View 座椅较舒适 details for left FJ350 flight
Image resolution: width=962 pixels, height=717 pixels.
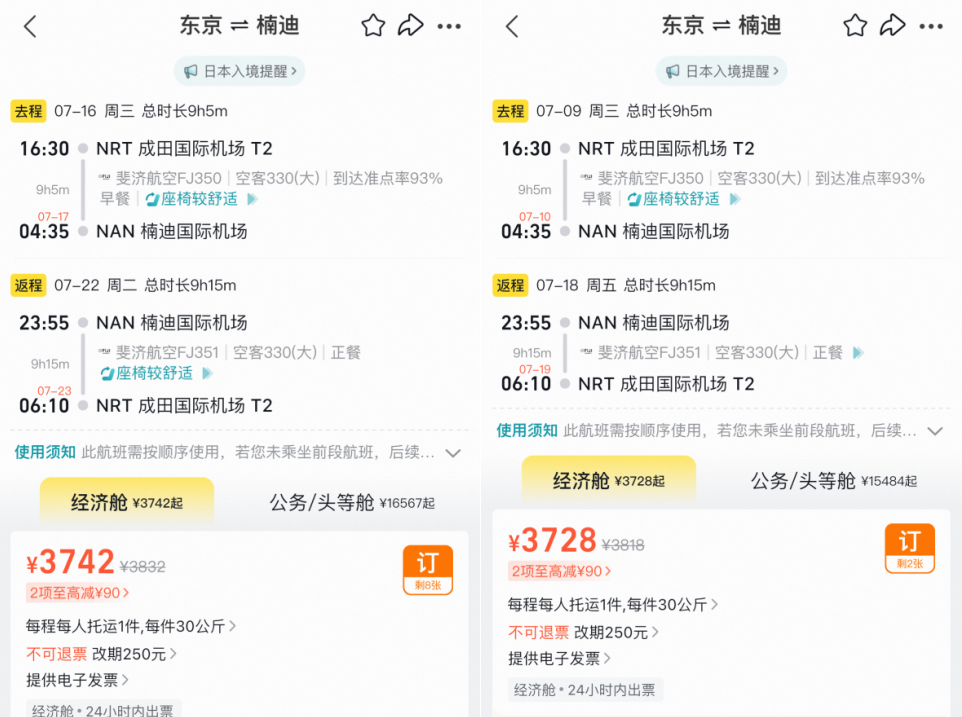point(201,199)
